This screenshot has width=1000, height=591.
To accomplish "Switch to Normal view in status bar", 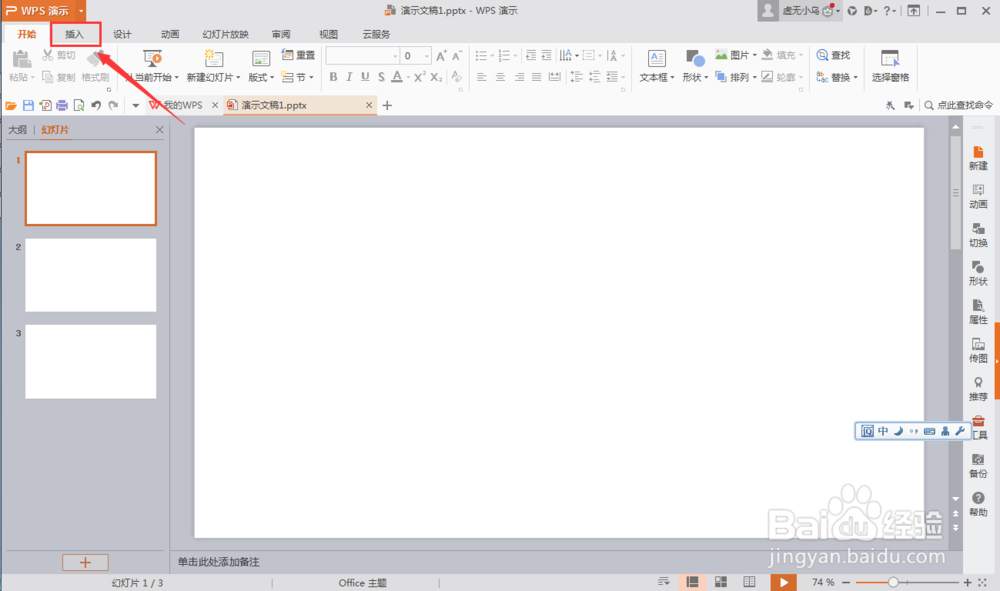I will coord(692,582).
